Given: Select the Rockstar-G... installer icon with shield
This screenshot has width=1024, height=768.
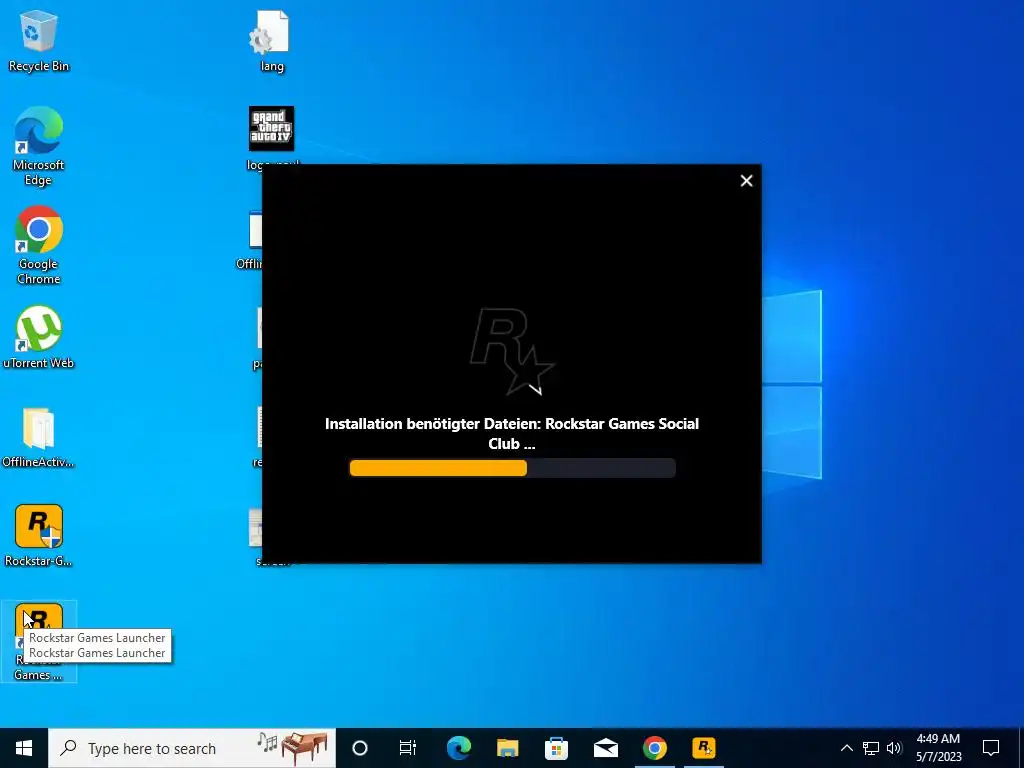Looking at the screenshot, I should pyautogui.click(x=39, y=536).
